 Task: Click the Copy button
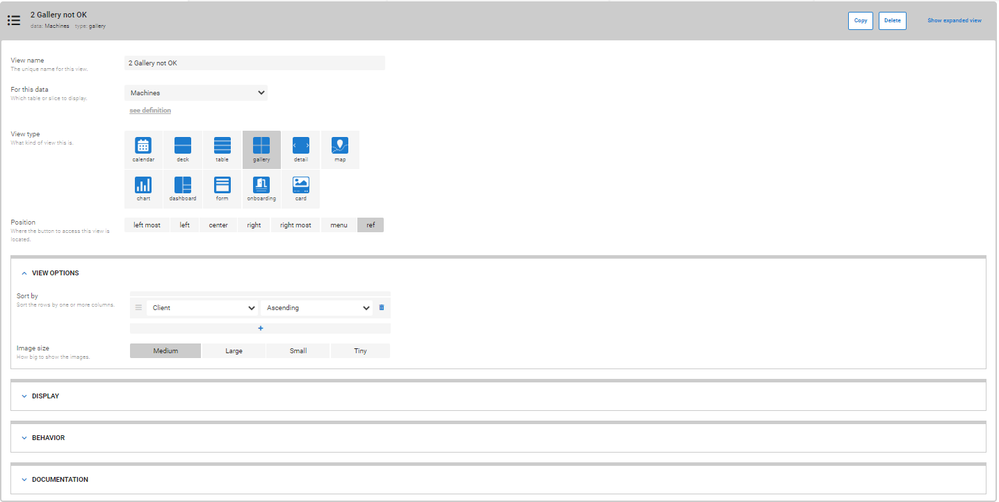point(861,20)
